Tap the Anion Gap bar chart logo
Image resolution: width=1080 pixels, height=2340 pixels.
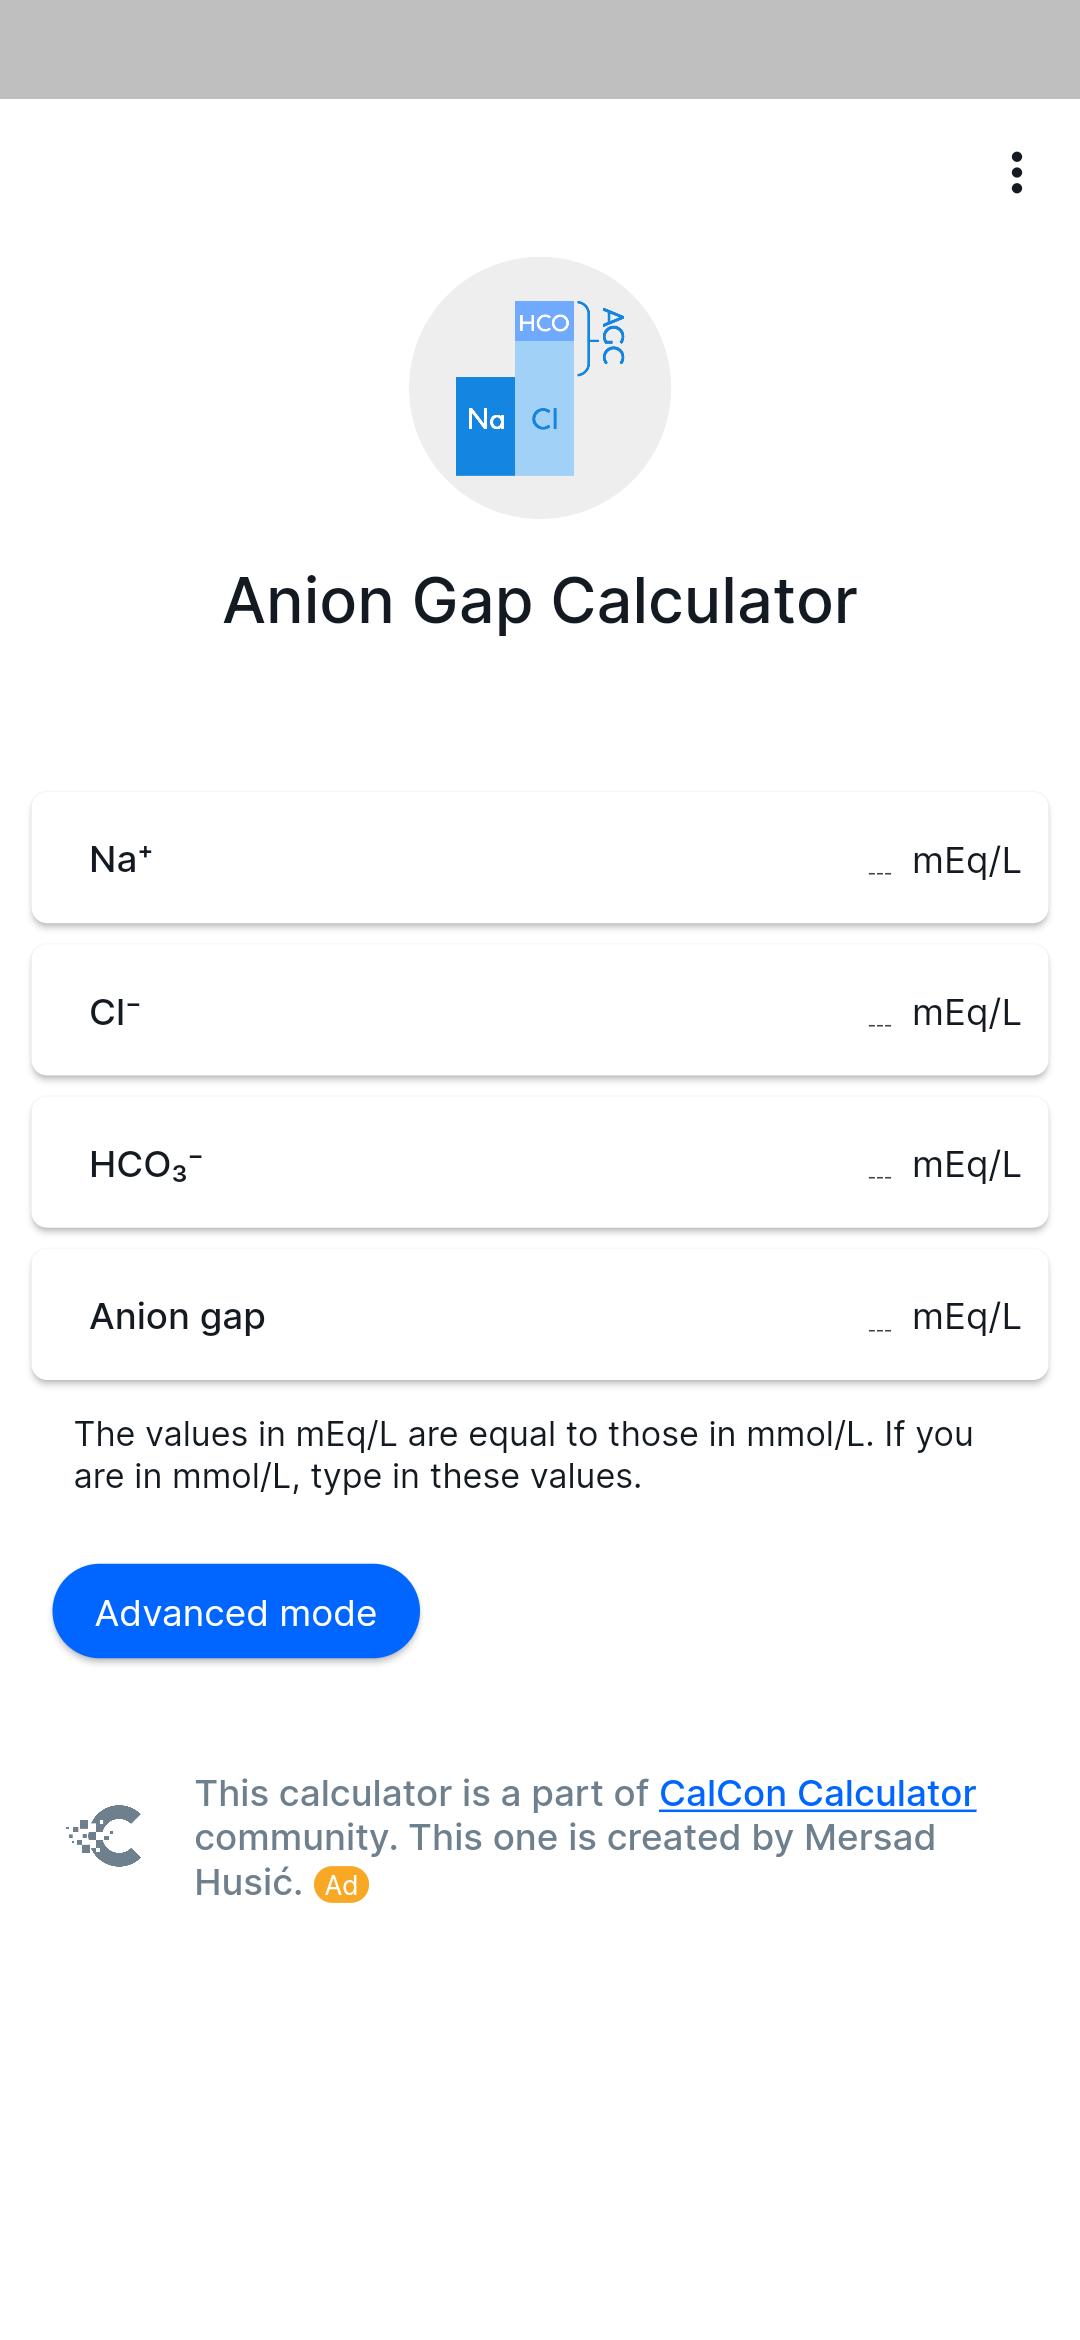click(540, 388)
